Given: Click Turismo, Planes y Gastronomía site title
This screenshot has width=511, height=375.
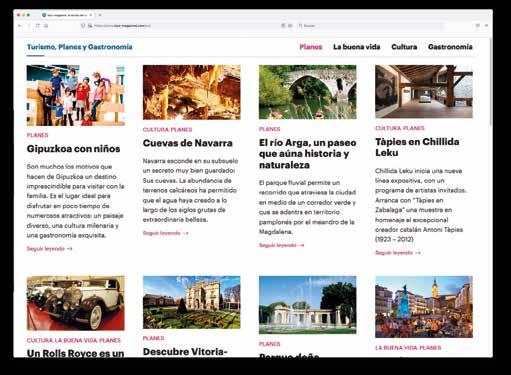Looking at the screenshot, I should (80, 47).
